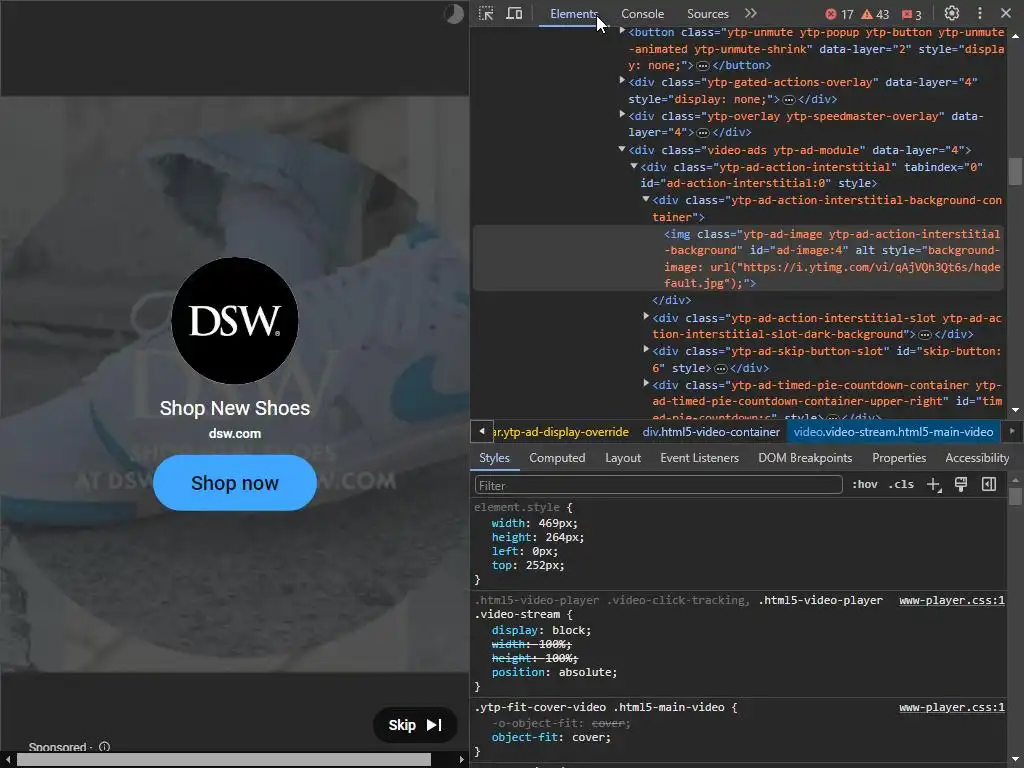Click the styles Filter input field
Screen dimensions: 1024x768
(x=658, y=485)
